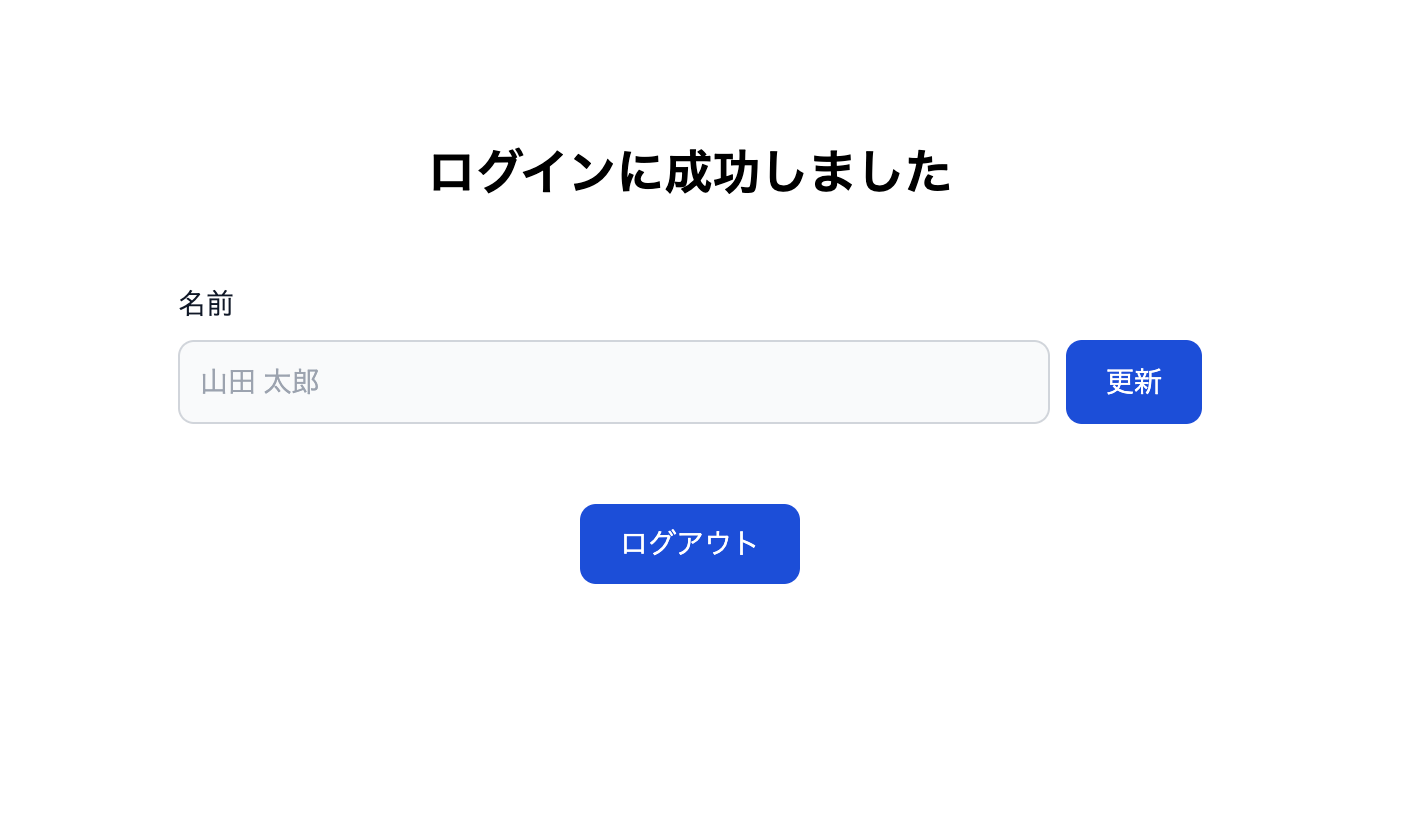Submit the name with 更新

pos(1133,382)
